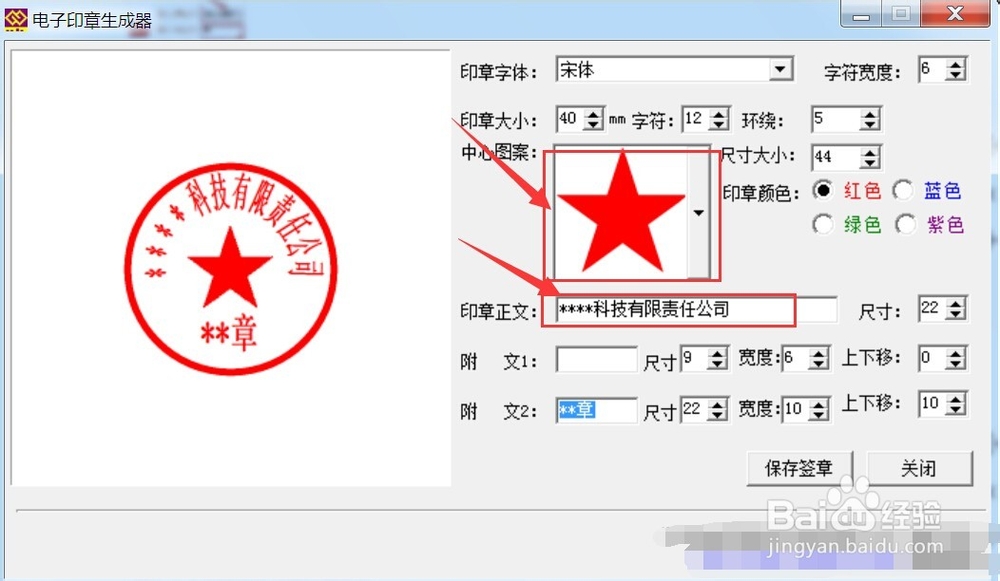Viewport: 1000px width, 581px height.
Task: Select the 蓝色 stamp color radio button
Action: [x=903, y=190]
